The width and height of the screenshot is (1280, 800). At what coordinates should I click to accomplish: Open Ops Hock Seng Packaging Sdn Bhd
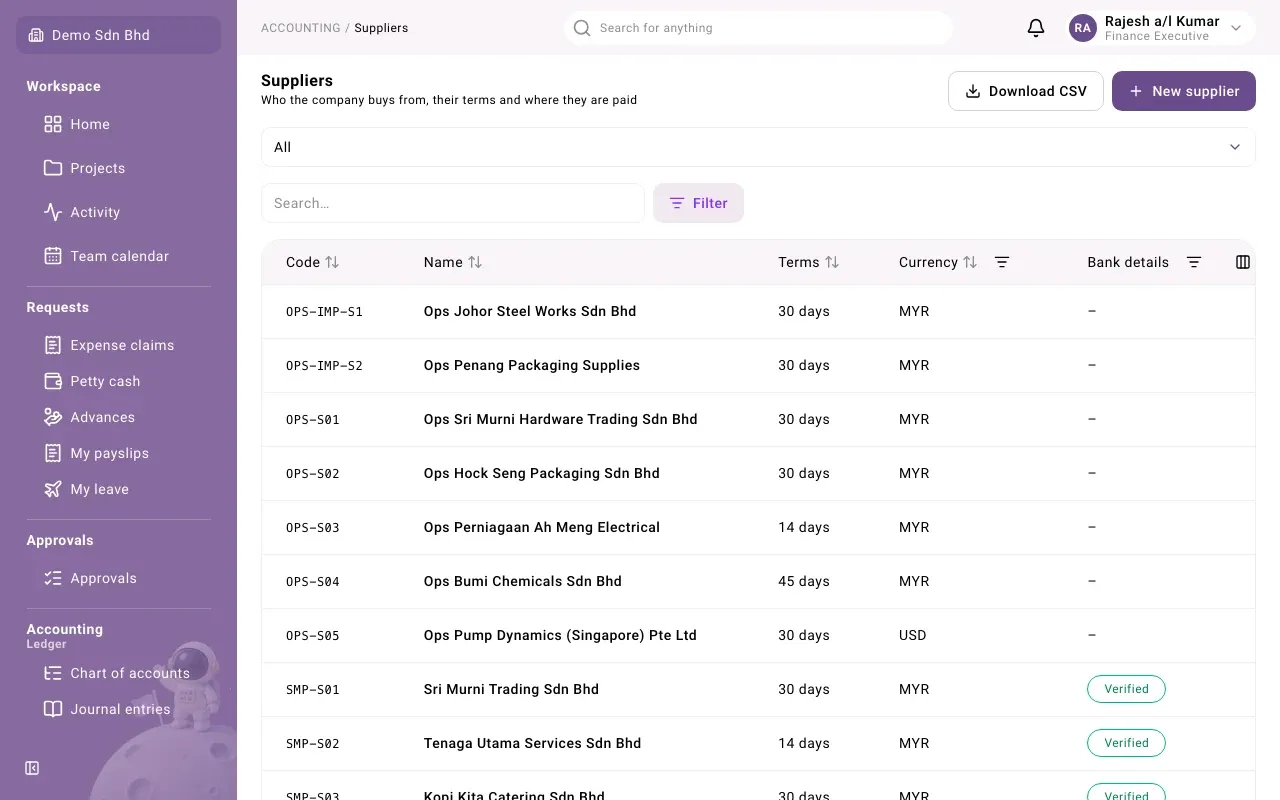(x=542, y=473)
